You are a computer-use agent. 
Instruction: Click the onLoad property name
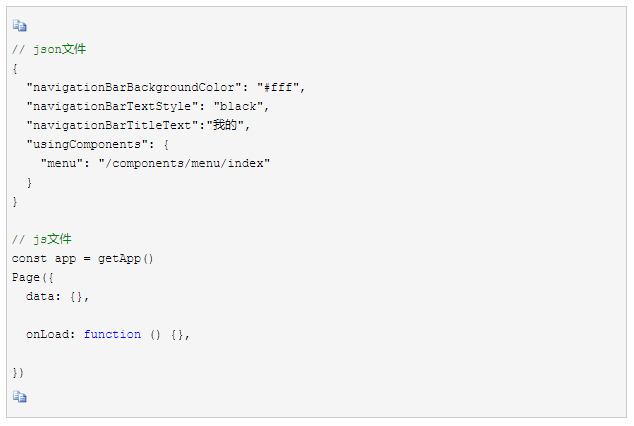47,334
